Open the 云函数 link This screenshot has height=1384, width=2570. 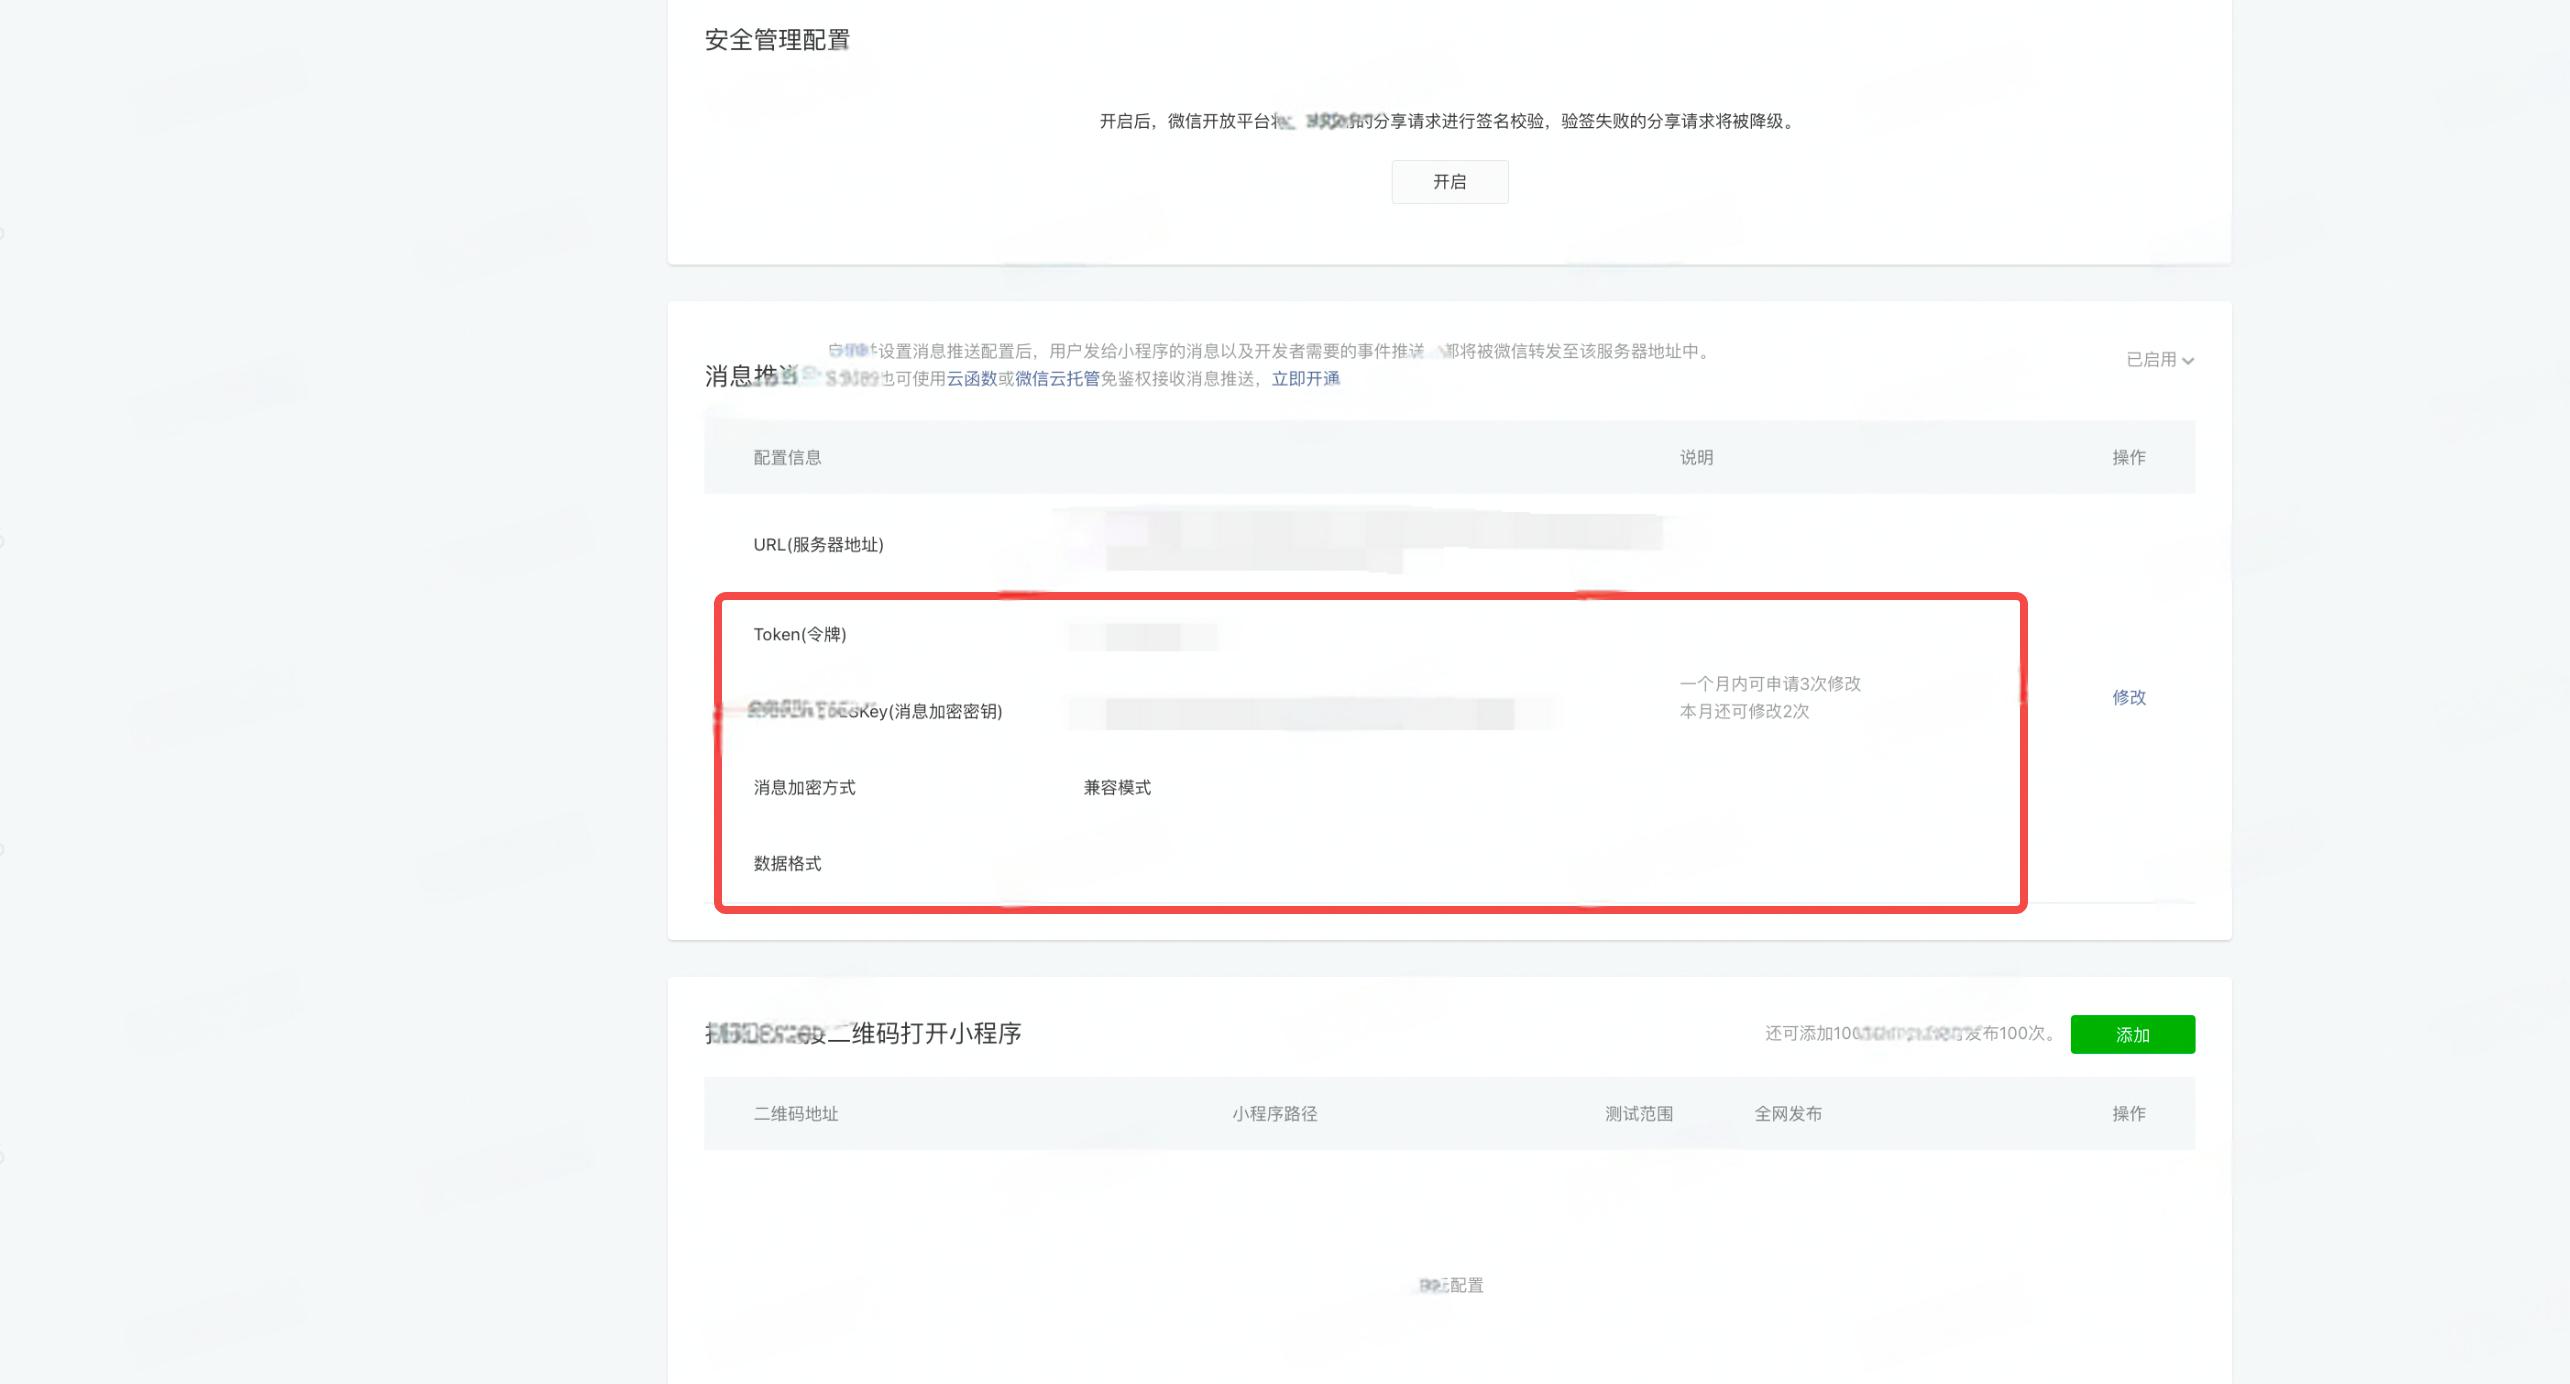971,379
